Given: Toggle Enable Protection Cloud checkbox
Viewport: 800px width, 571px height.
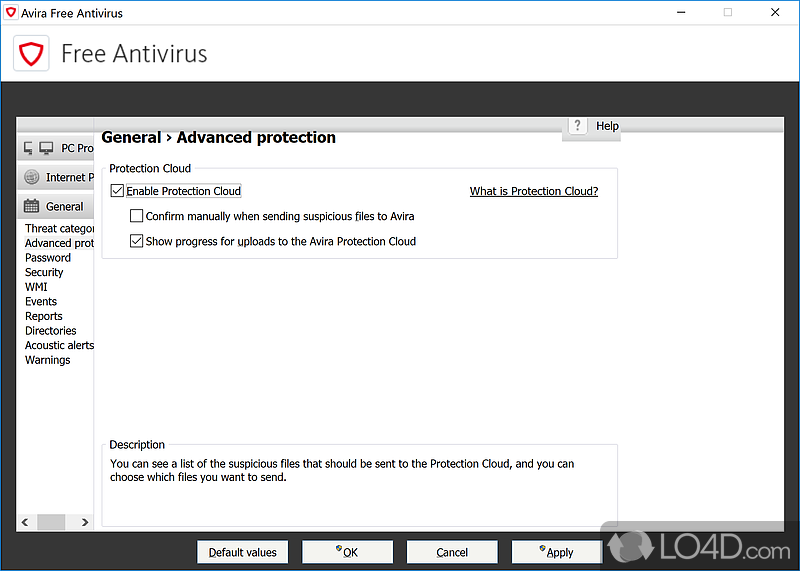Looking at the screenshot, I should [x=117, y=191].
